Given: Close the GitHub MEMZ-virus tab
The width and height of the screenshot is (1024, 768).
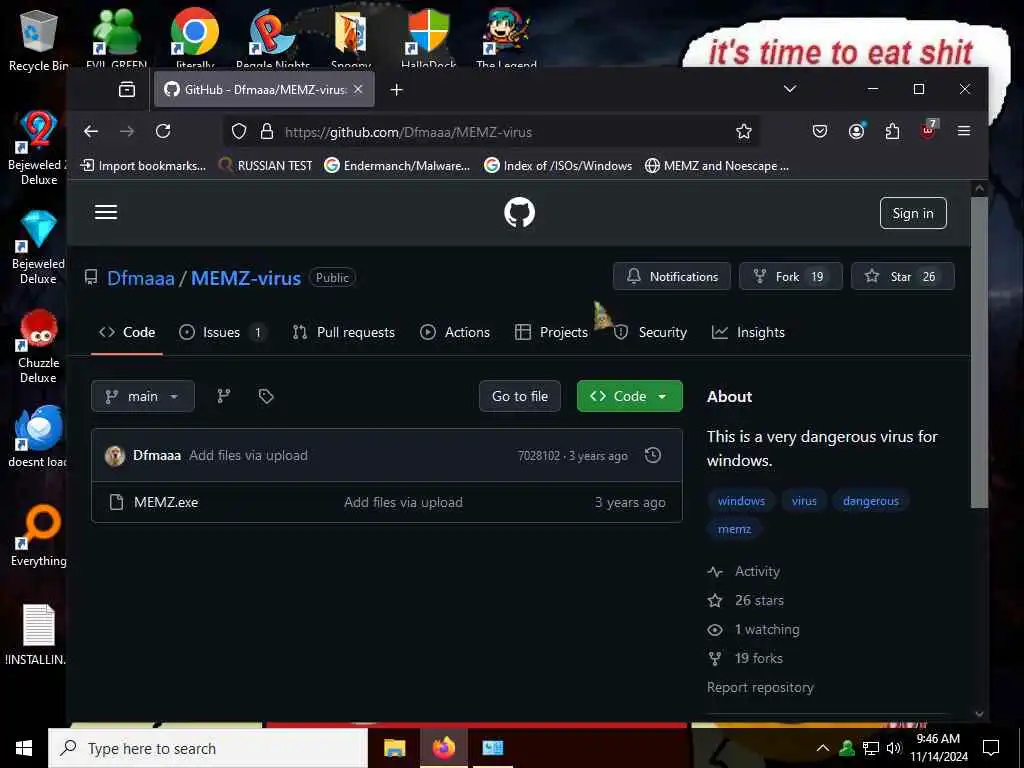Looking at the screenshot, I should 358,89.
